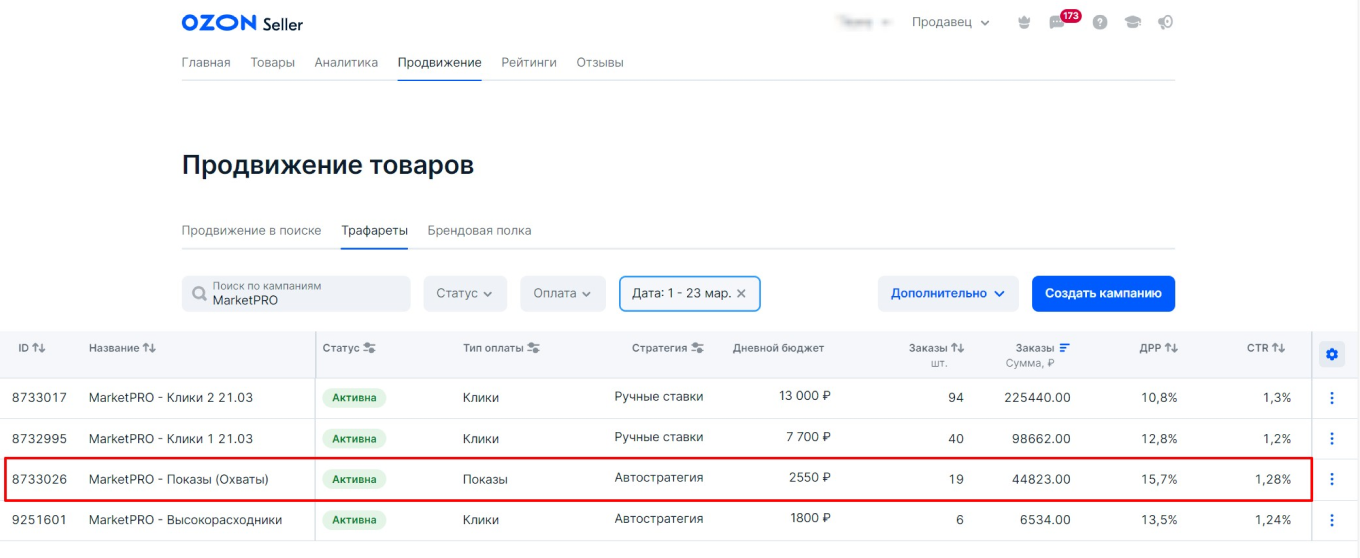Open the Статус column filter icon
1360x558 pixels.
(x=369, y=348)
